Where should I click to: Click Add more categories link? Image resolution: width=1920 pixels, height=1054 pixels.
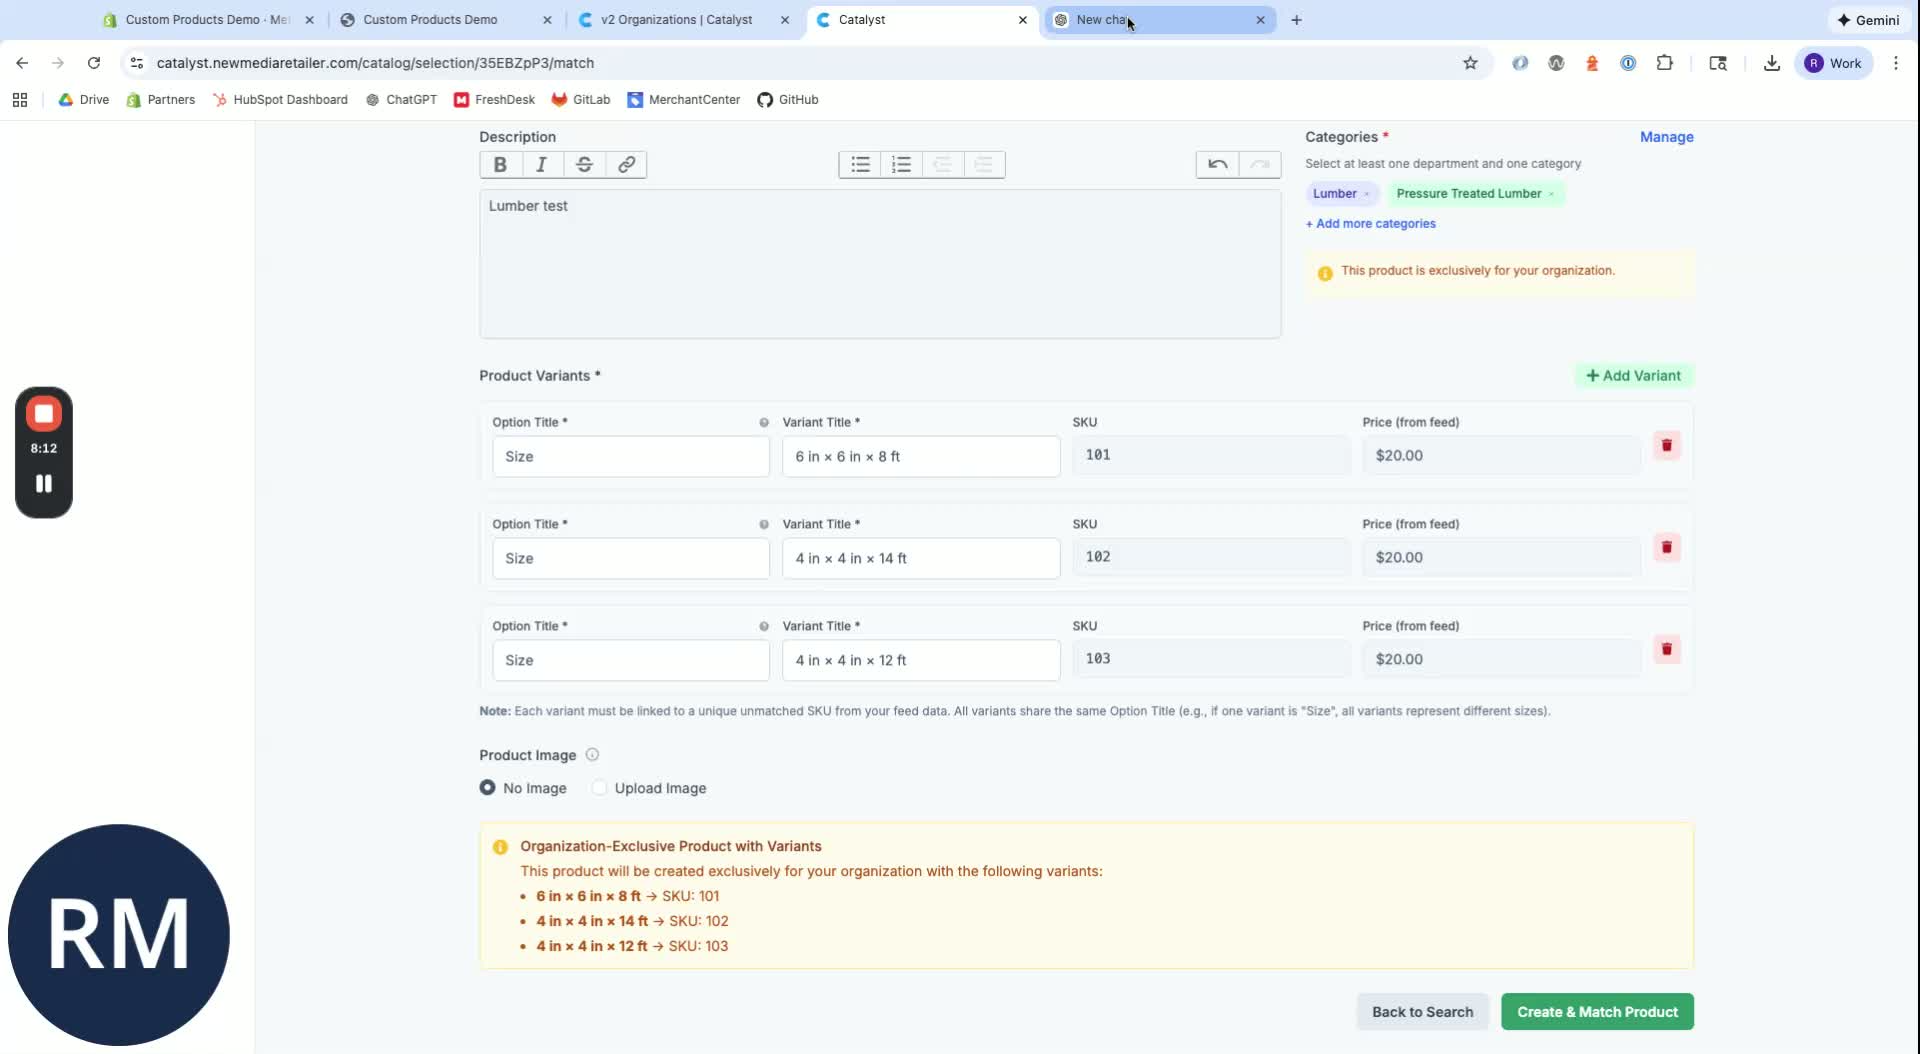pyautogui.click(x=1370, y=224)
